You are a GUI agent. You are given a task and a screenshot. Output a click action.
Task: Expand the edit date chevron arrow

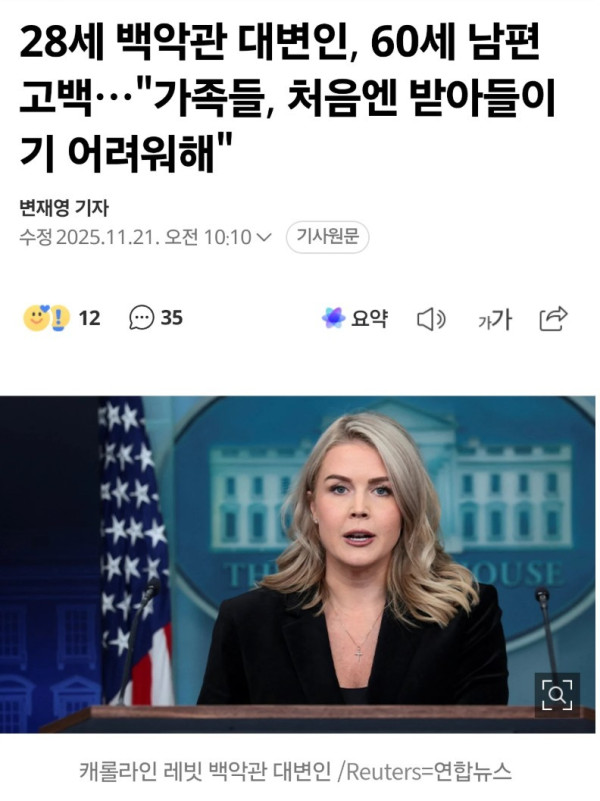pyautogui.click(x=264, y=237)
